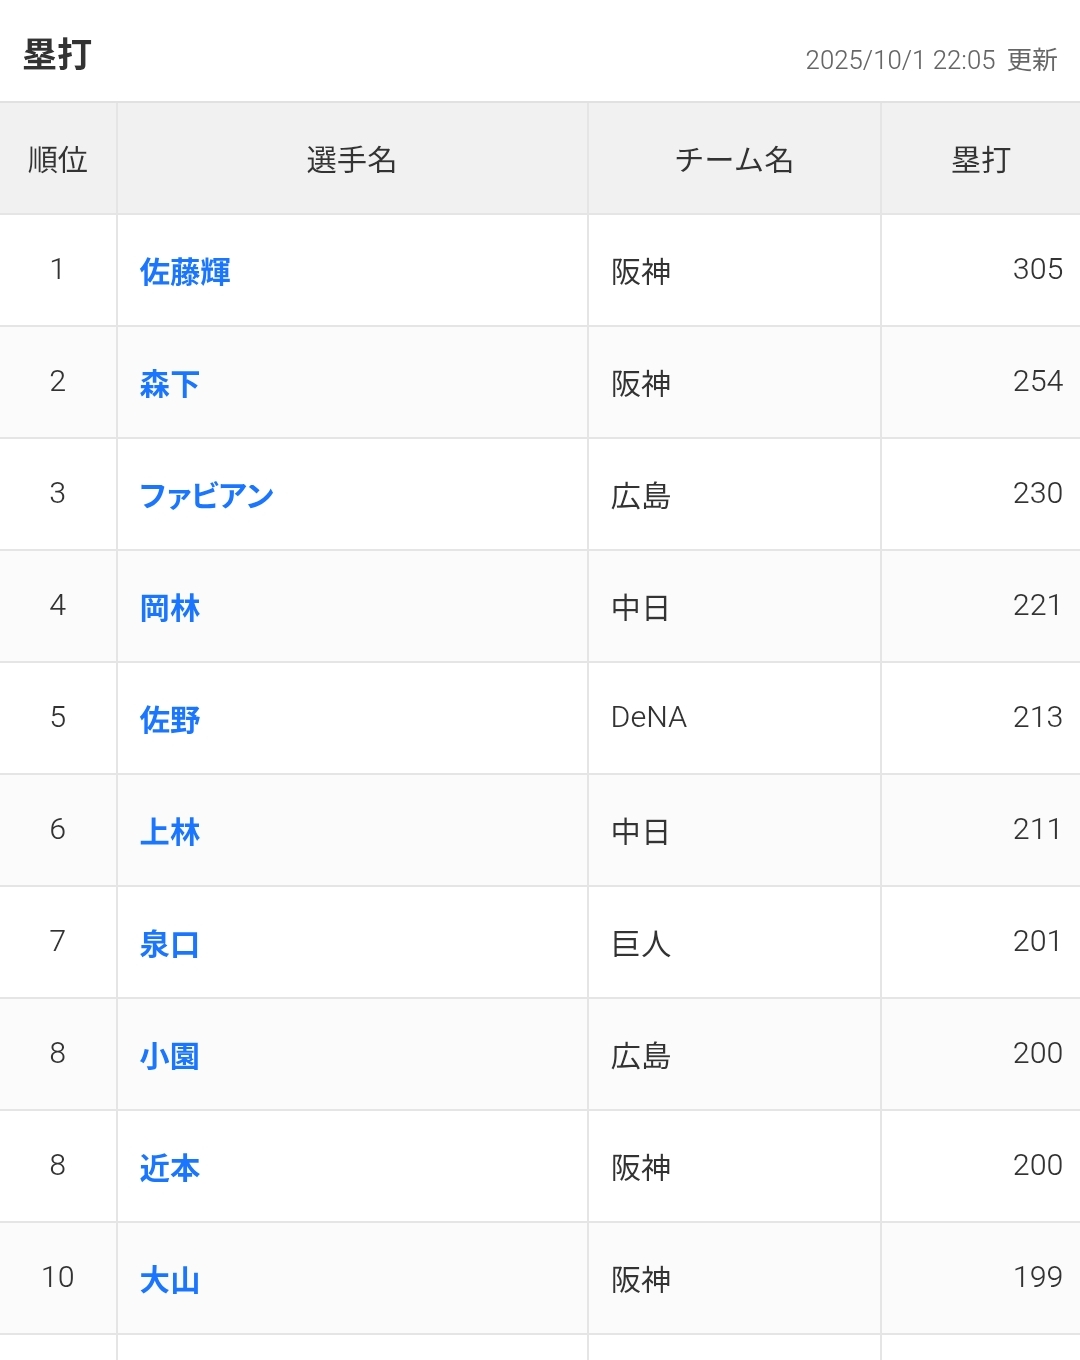
Task: Click the 選手名 column header
Action: pyautogui.click(x=352, y=160)
